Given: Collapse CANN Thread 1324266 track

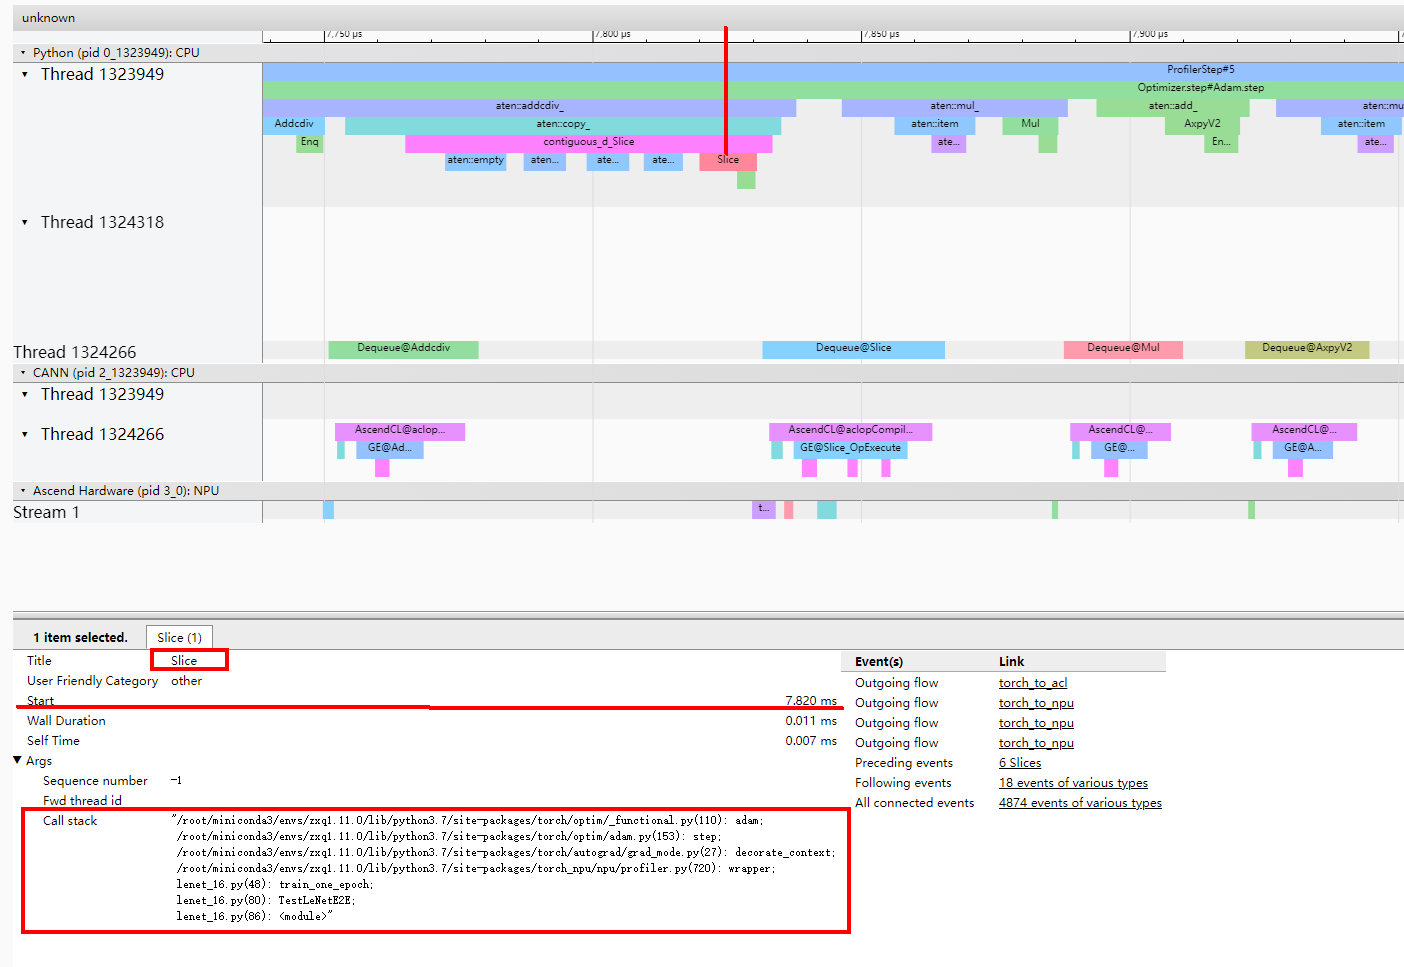Looking at the screenshot, I should pos(25,434).
